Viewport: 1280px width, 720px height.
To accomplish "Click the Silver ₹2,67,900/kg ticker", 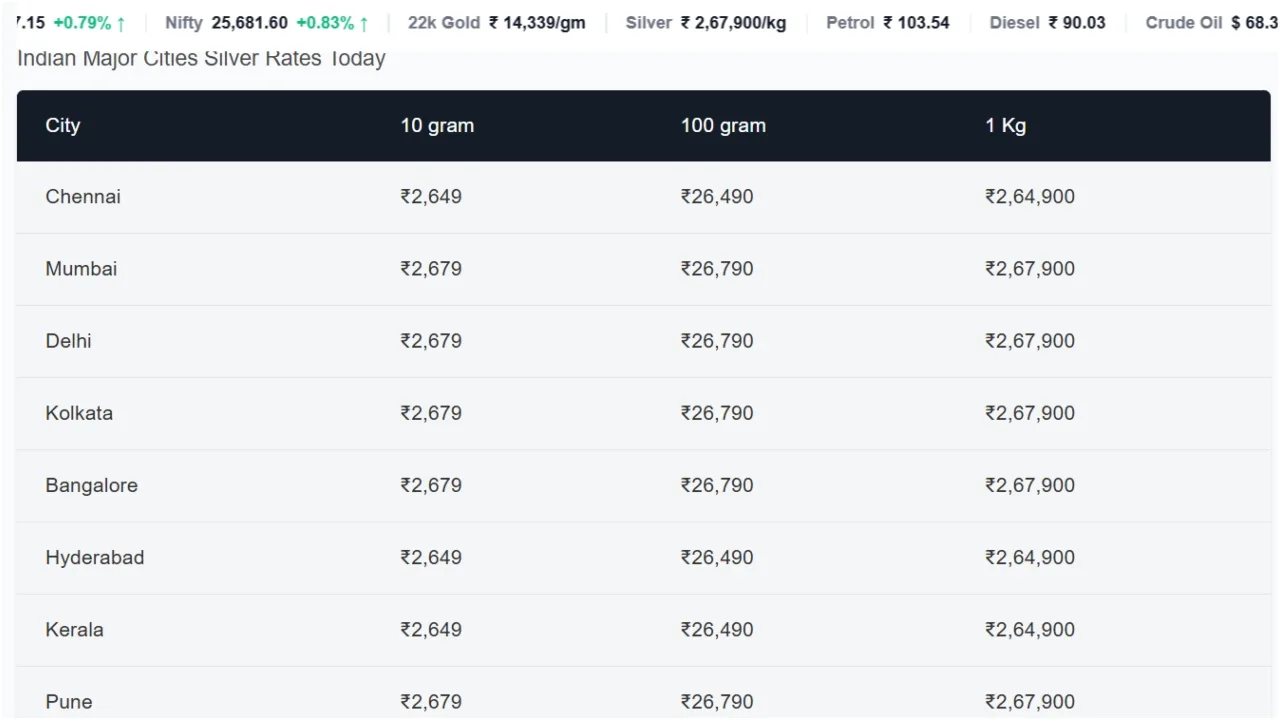I will coord(705,22).
